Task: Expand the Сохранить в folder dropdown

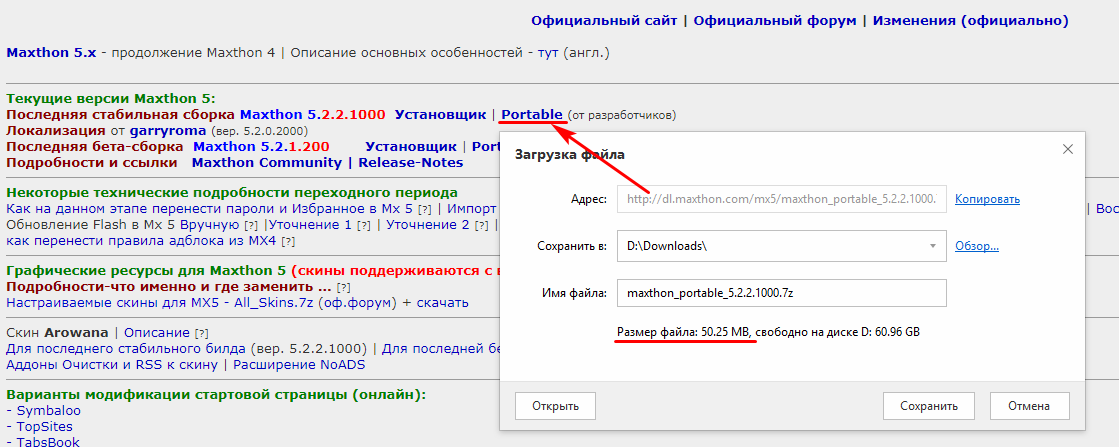Action: (x=932, y=246)
